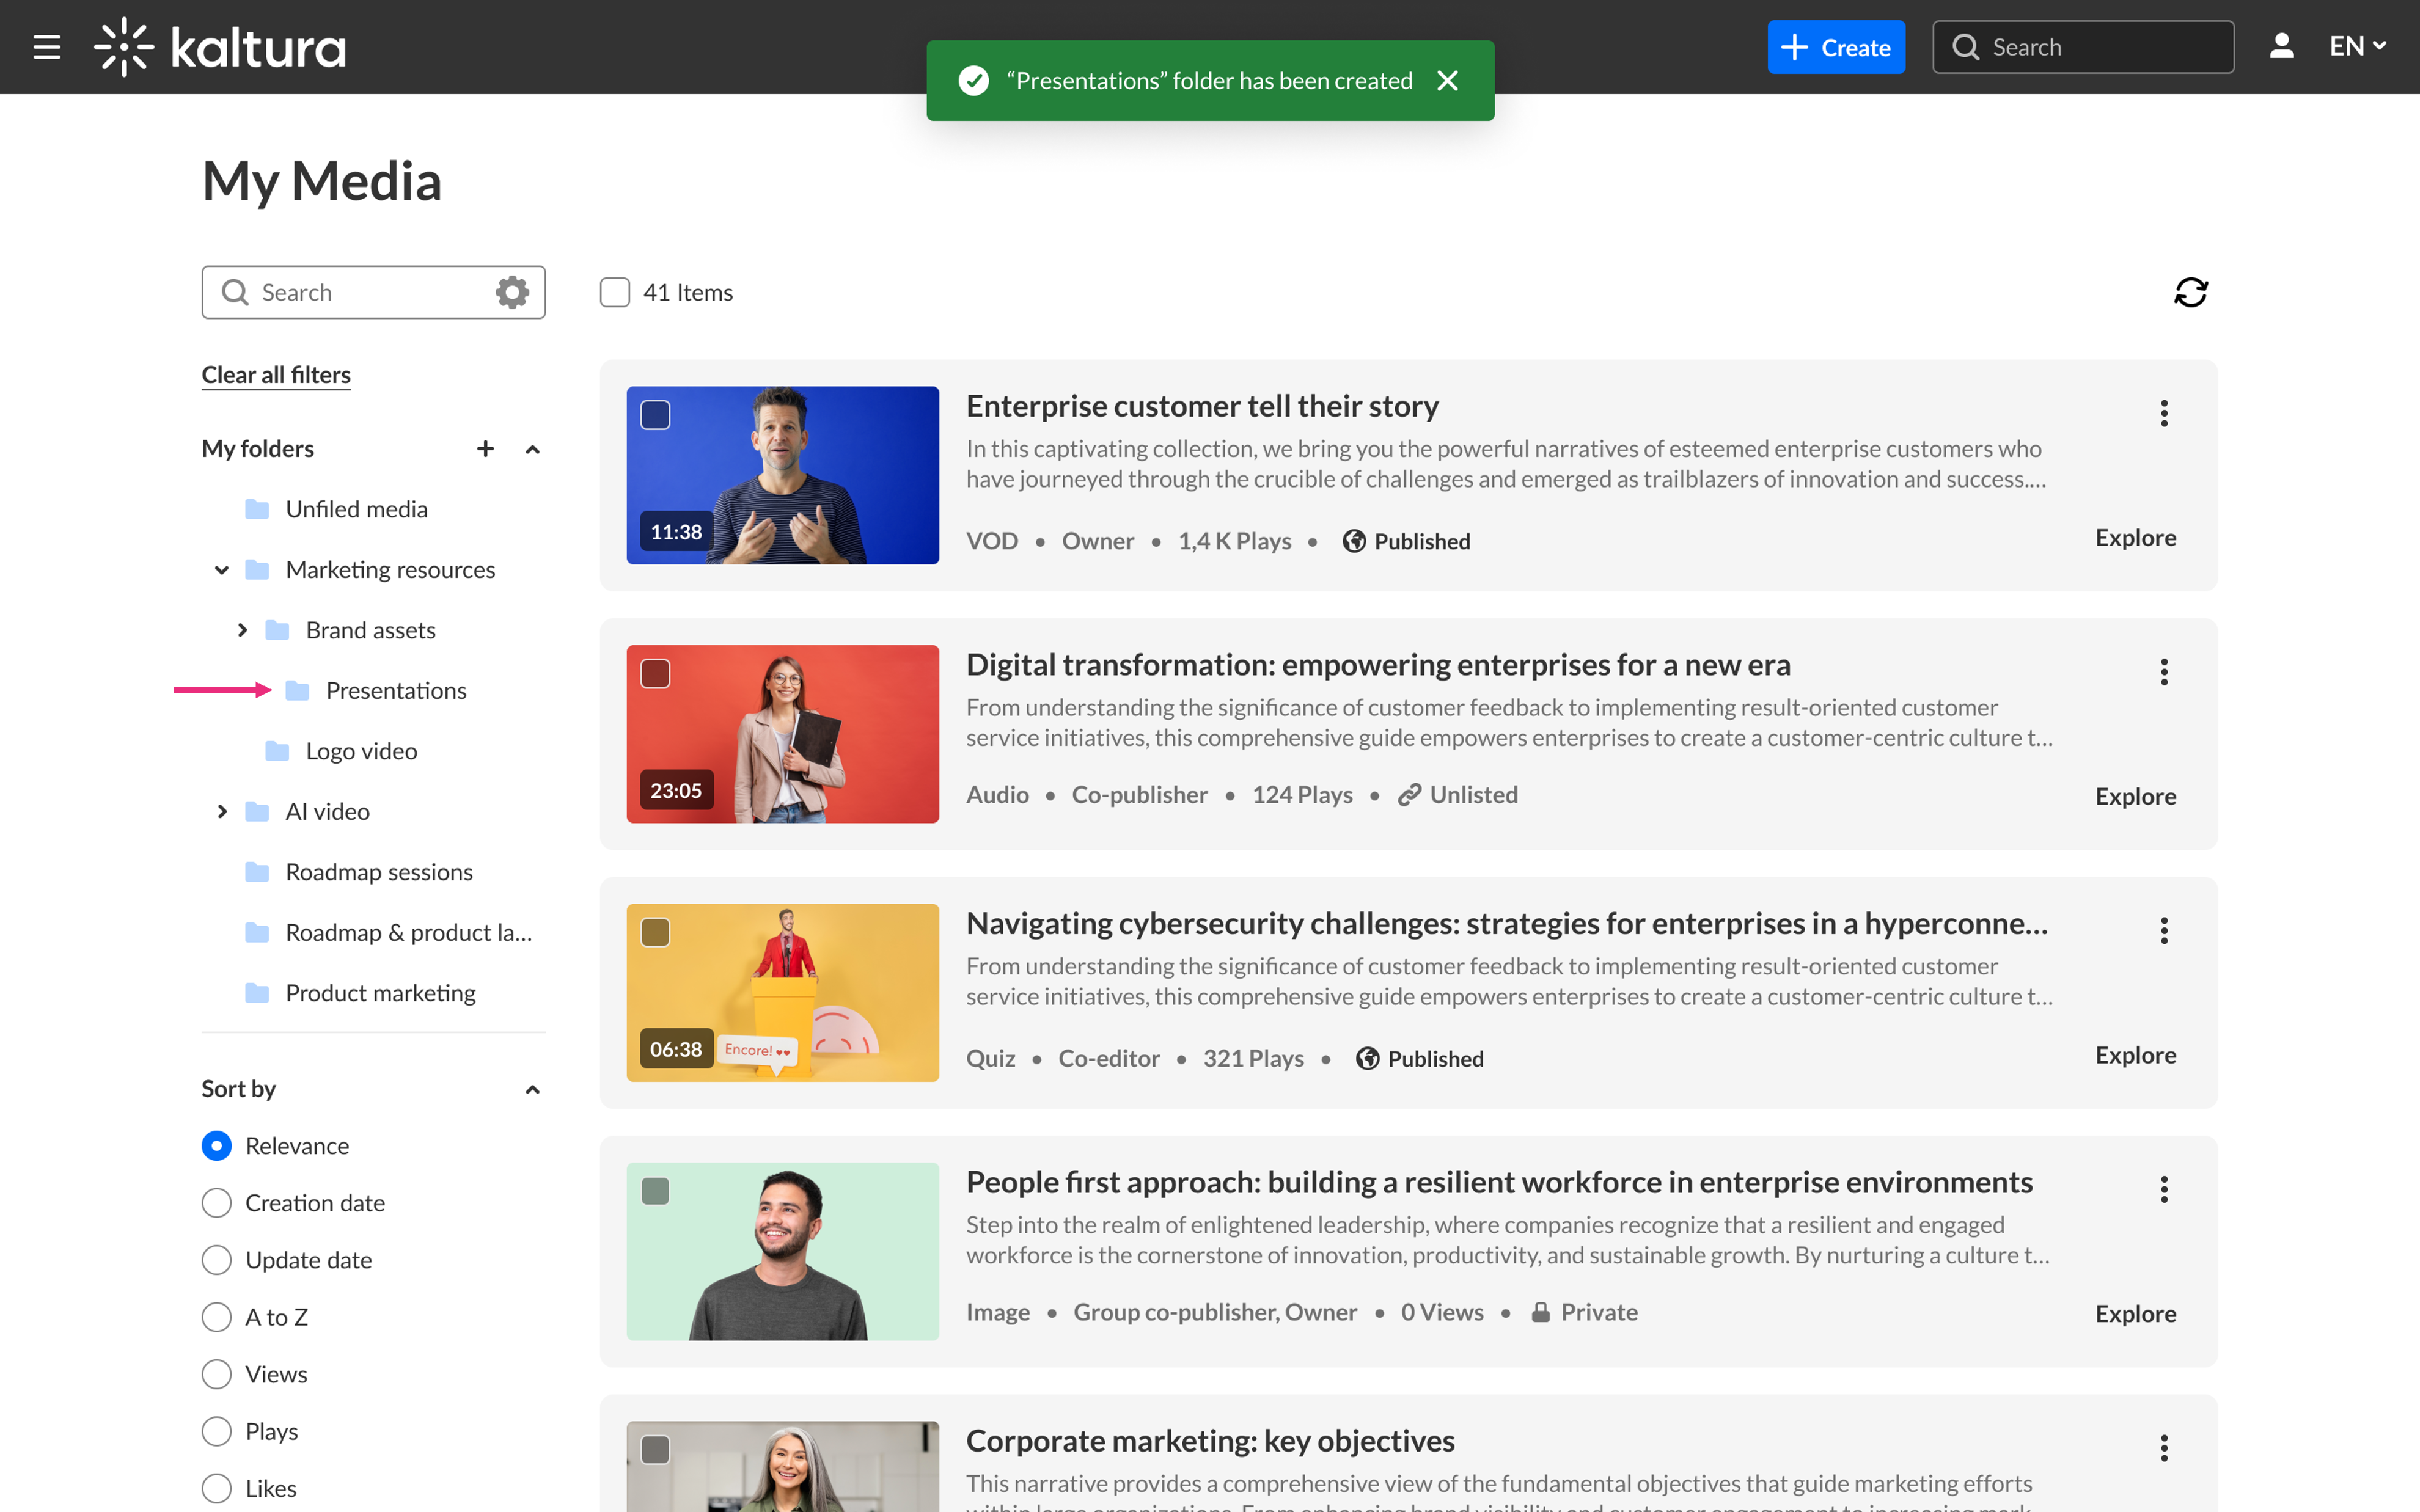Viewport: 2420px width, 1512px height.
Task: Open the EN language dropdown
Action: pyautogui.click(x=2357, y=47)
